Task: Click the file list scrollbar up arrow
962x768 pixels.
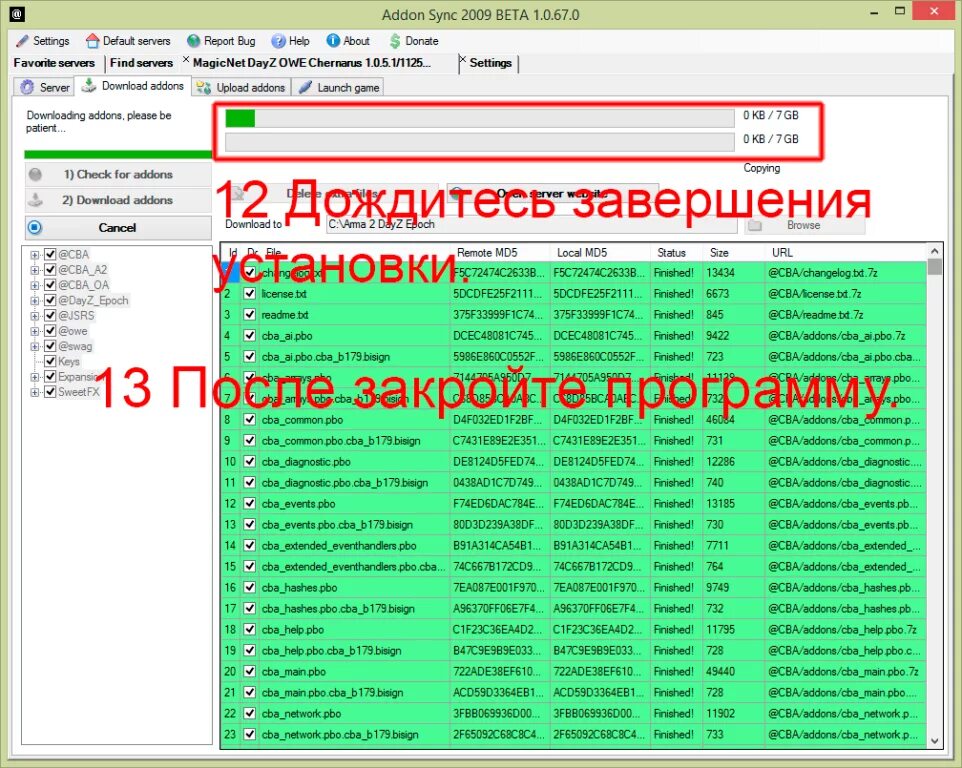Action: (934, 251)
